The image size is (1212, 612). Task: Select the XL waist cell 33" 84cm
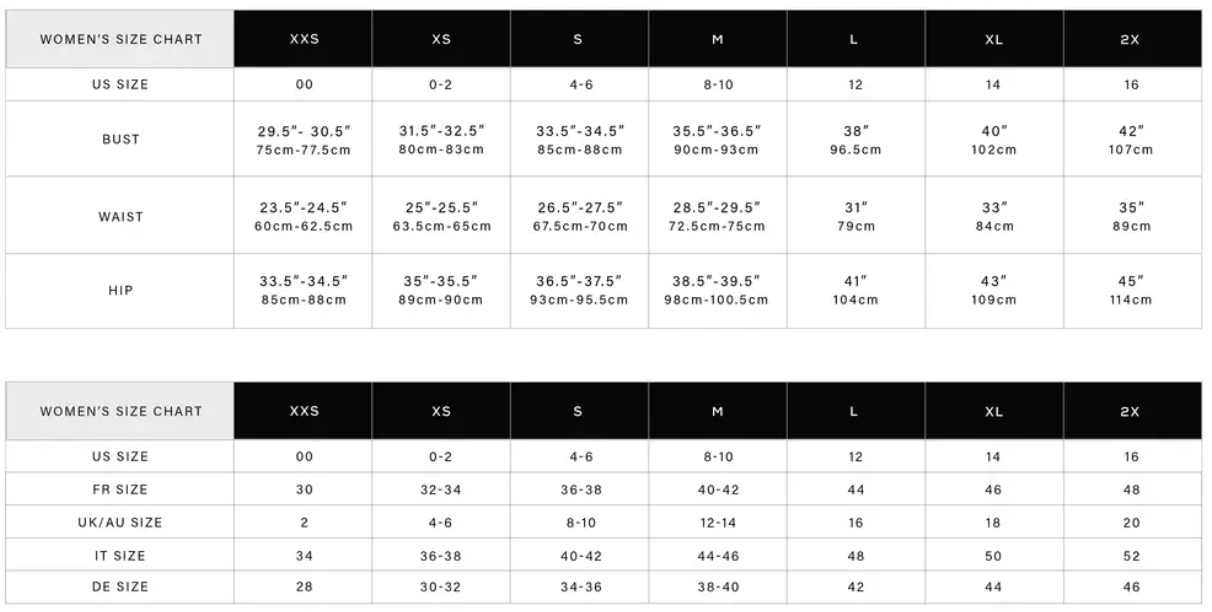point(993,216)
